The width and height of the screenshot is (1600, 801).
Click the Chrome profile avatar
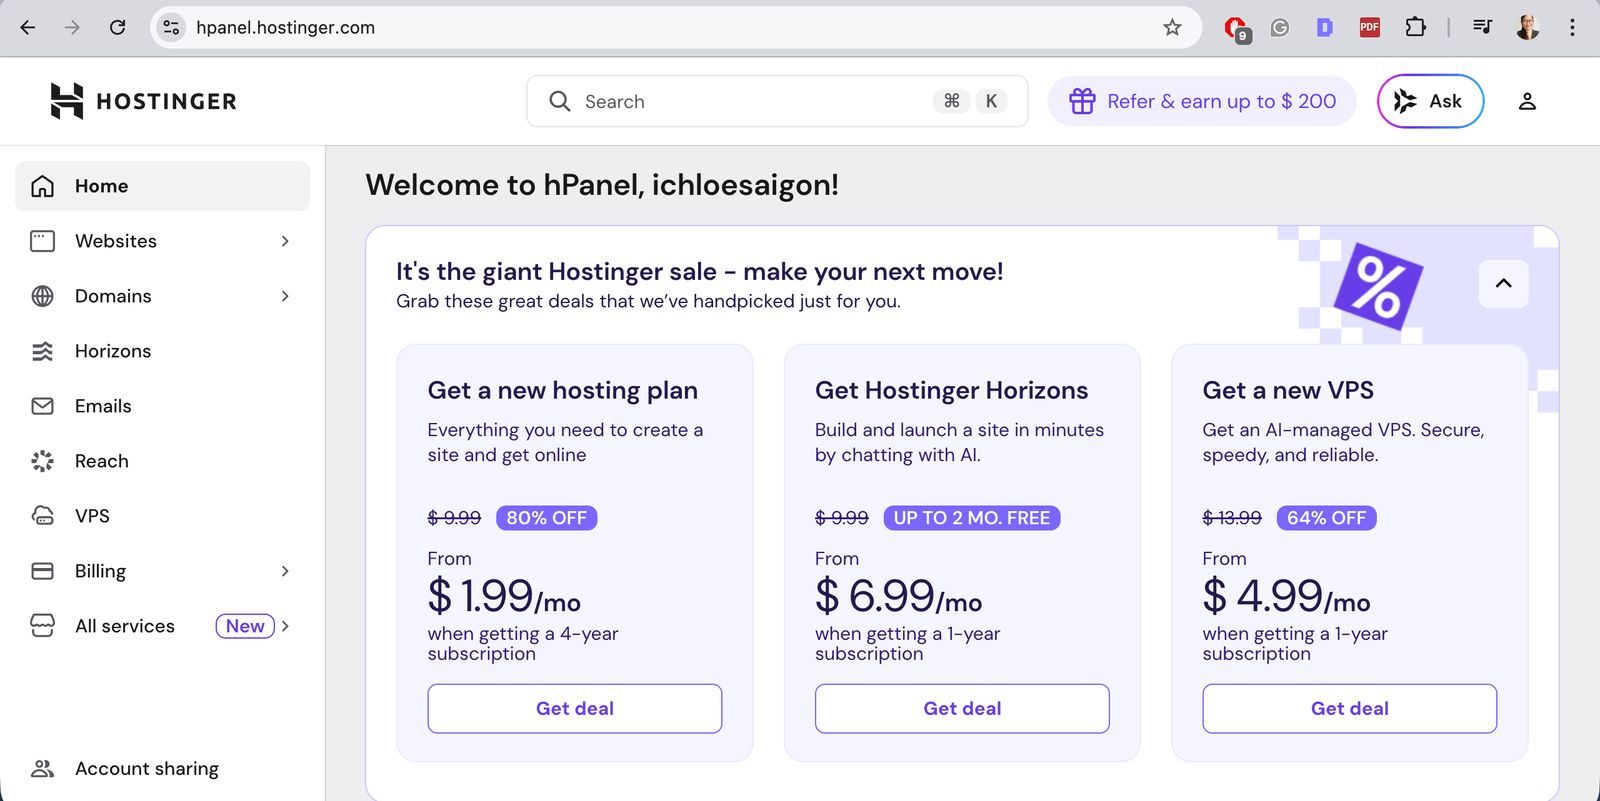point(1527,28)
